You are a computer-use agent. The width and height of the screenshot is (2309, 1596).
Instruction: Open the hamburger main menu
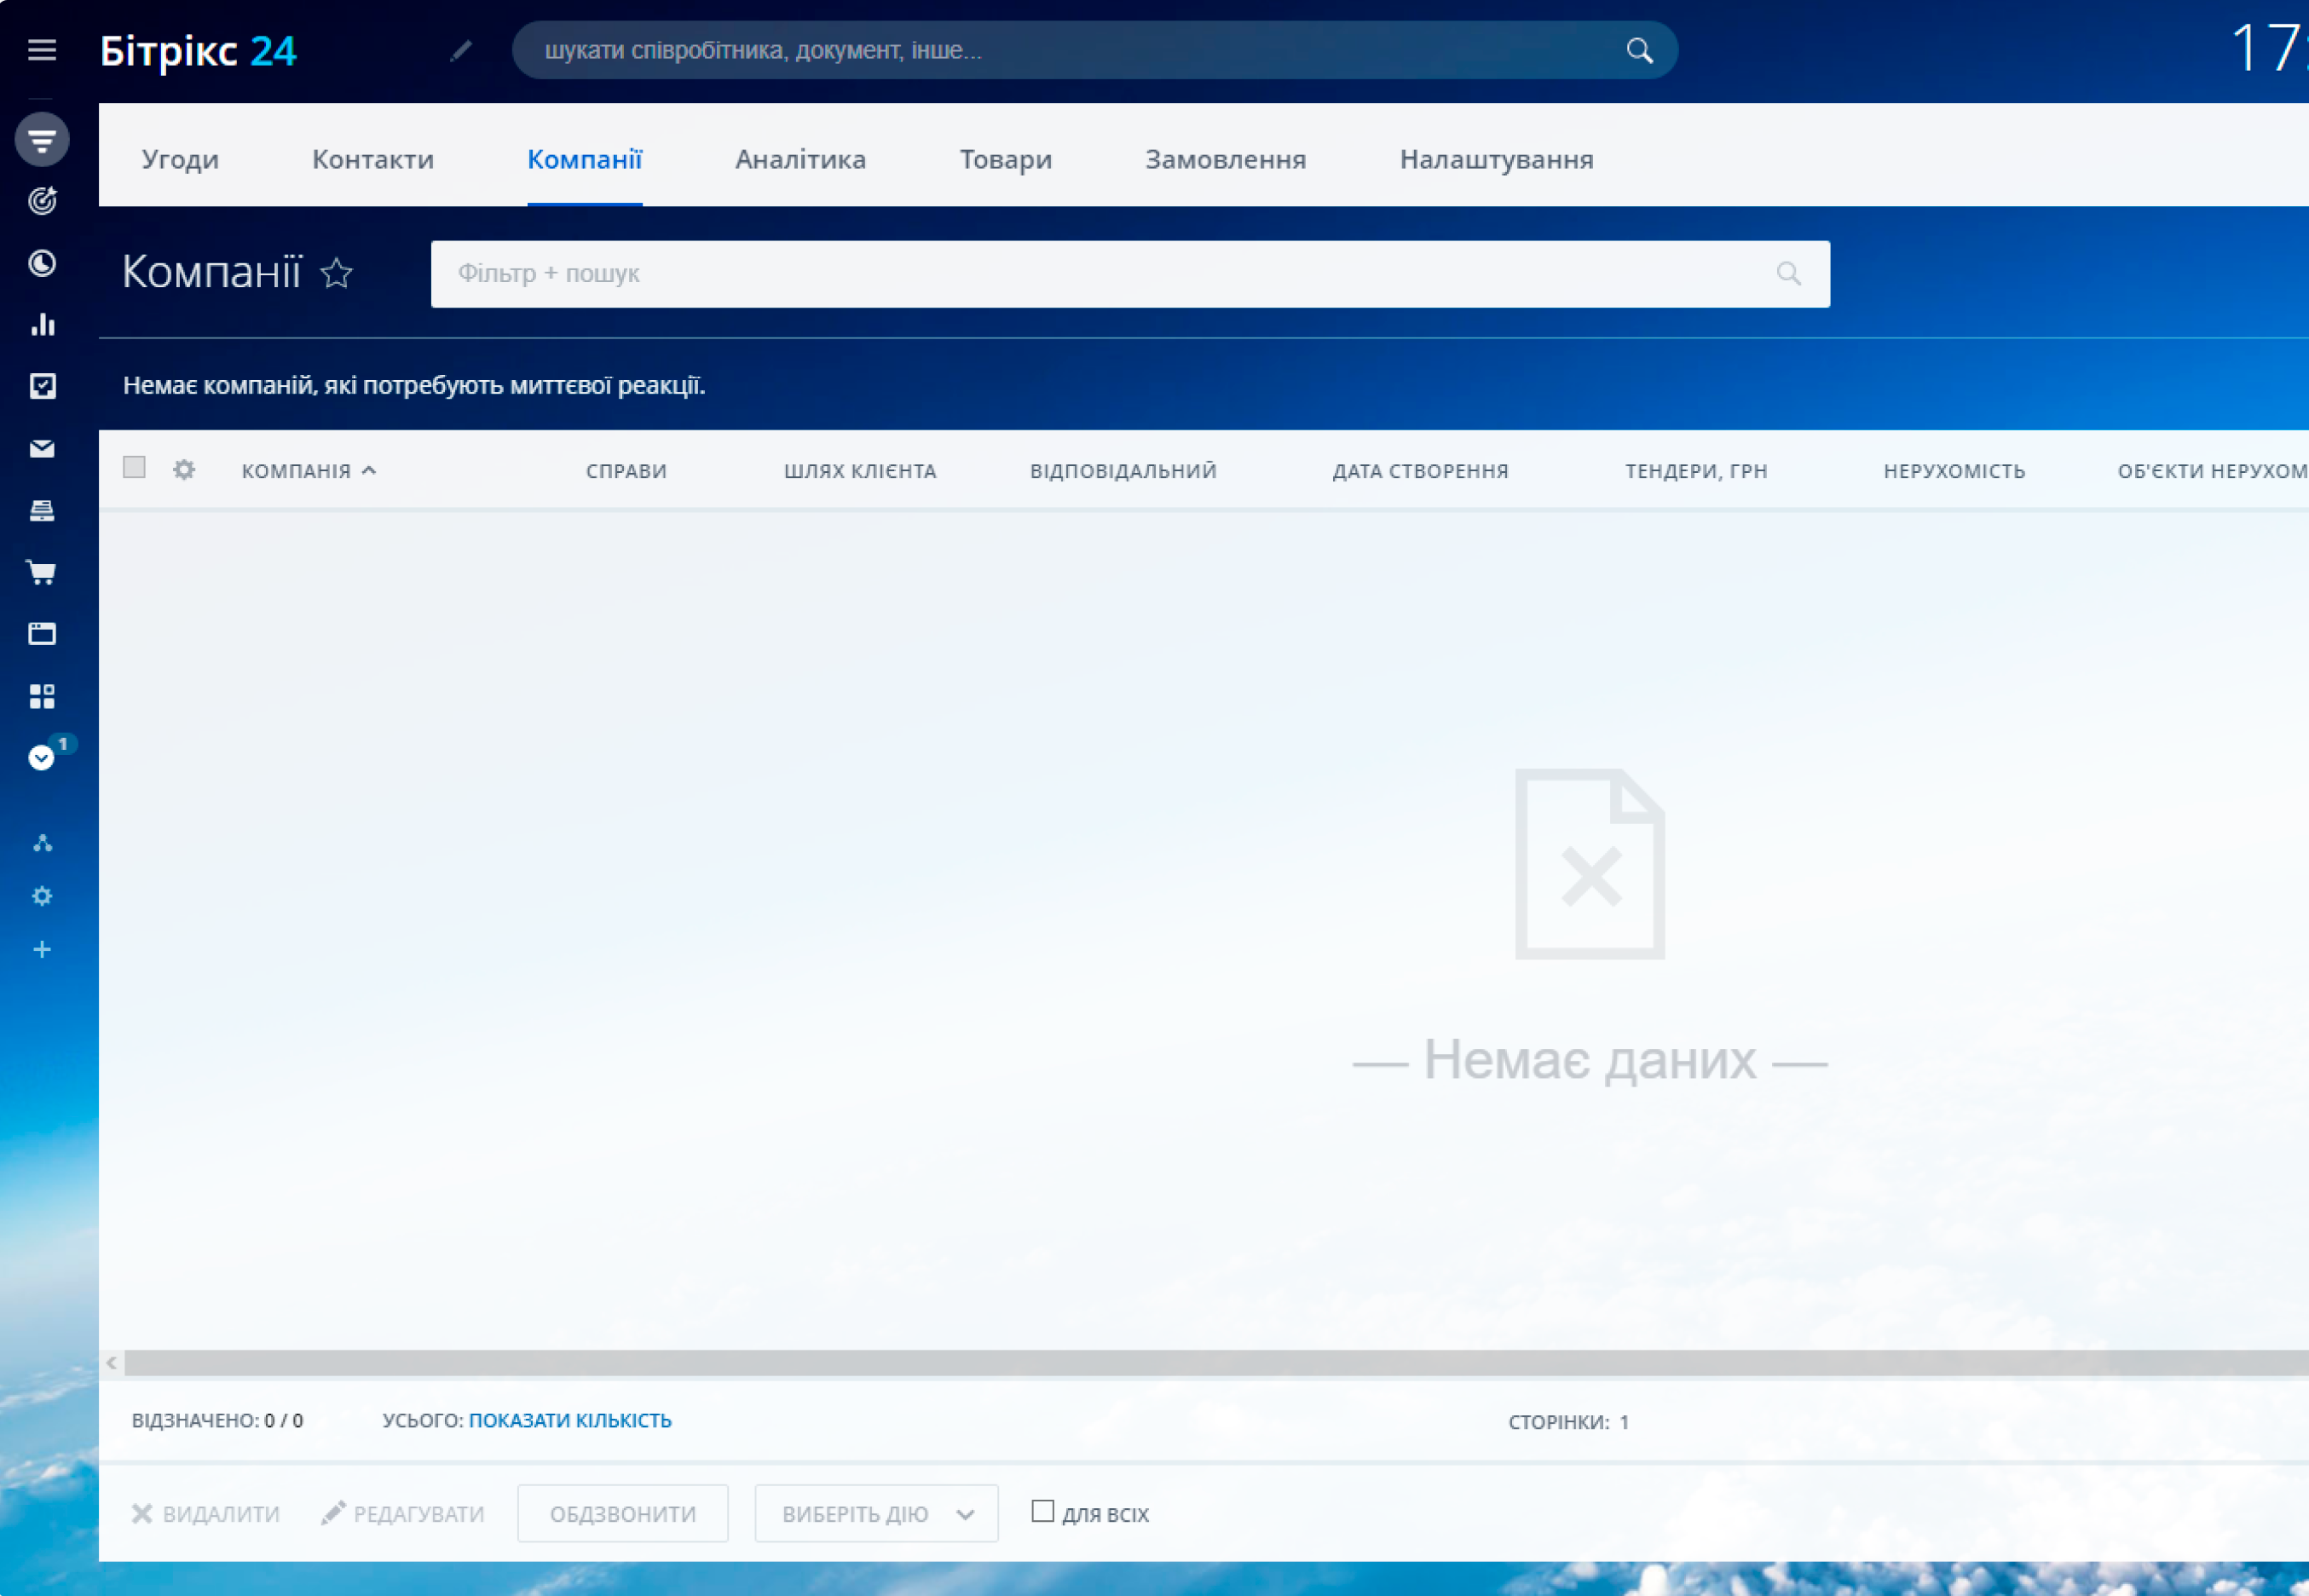[x=42, y=50]
